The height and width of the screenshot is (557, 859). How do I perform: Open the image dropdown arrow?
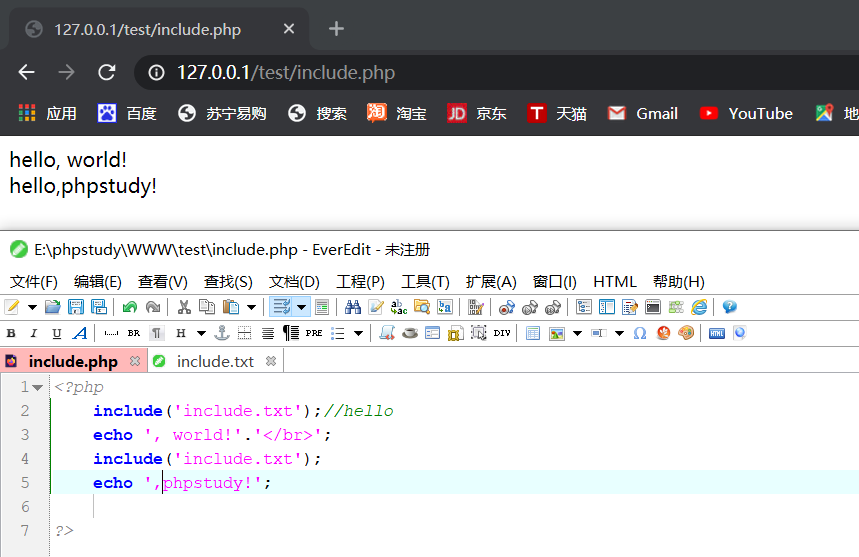tap(577, 333)
